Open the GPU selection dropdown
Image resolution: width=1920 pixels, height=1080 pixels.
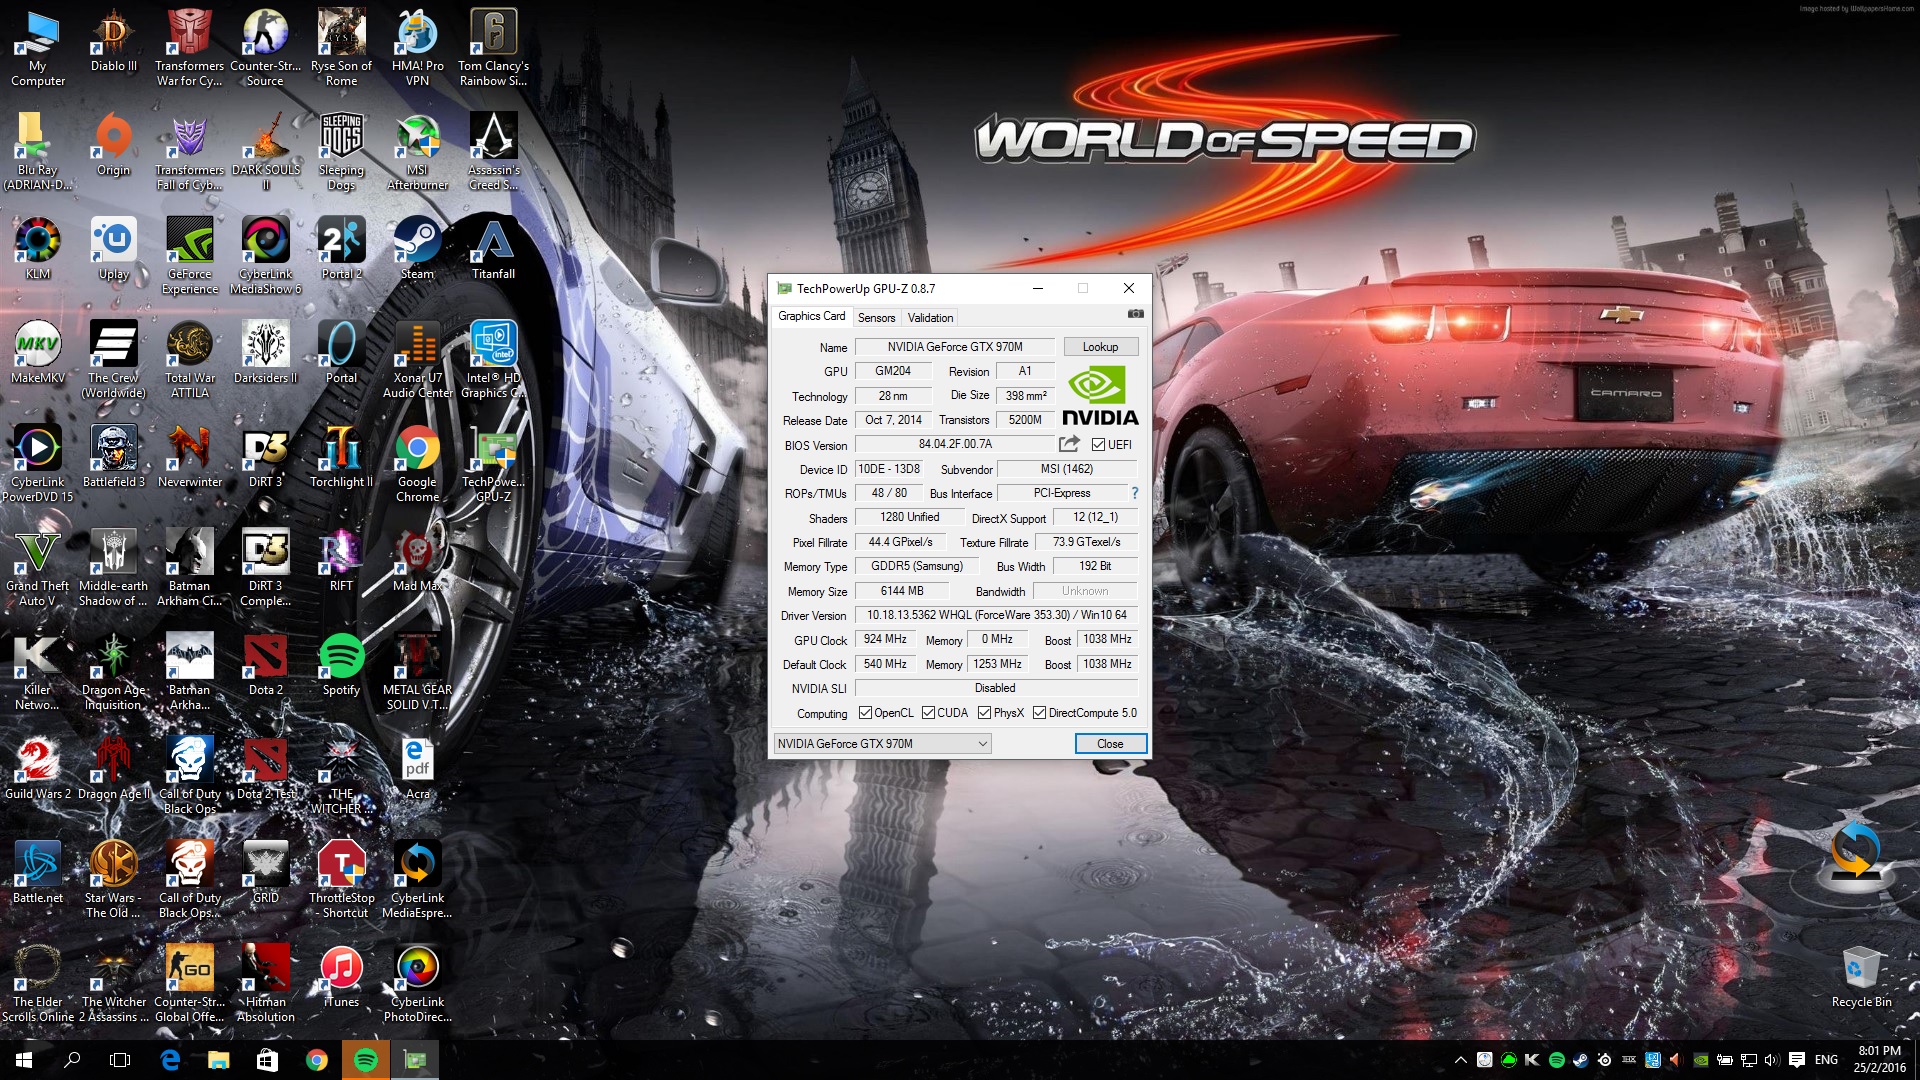click(x=882, y=744)
